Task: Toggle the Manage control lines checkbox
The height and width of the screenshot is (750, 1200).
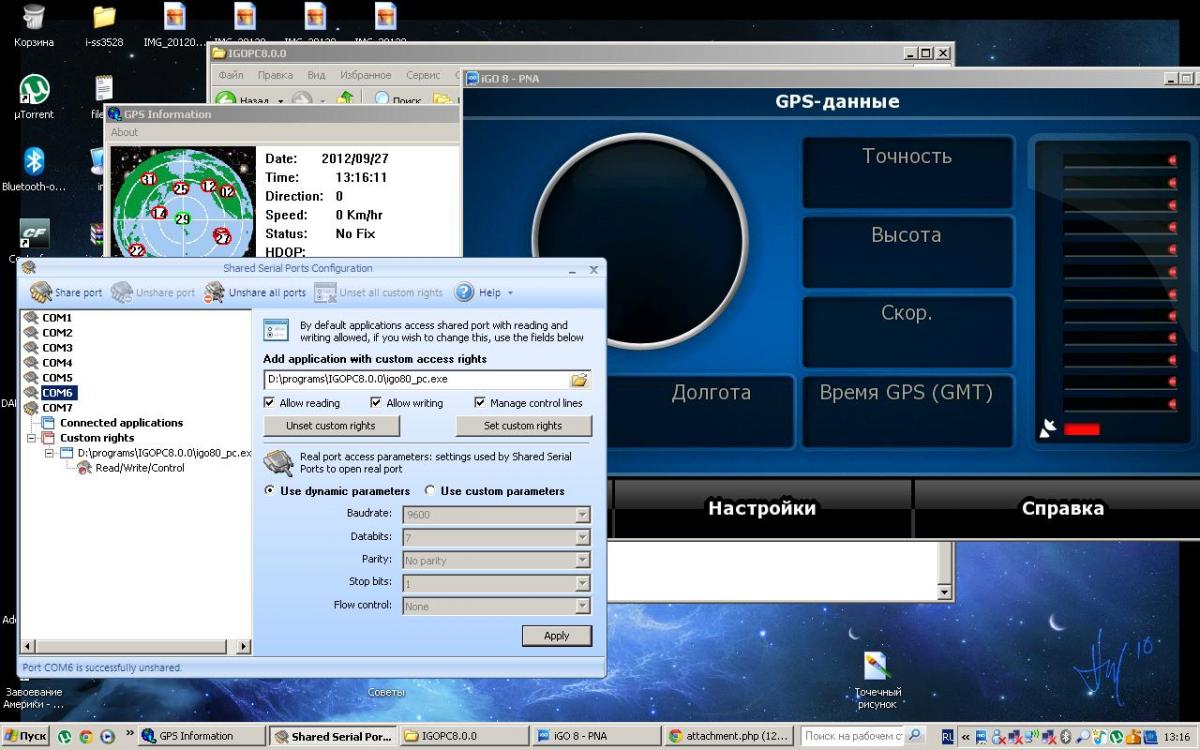Action: (480, 403)
